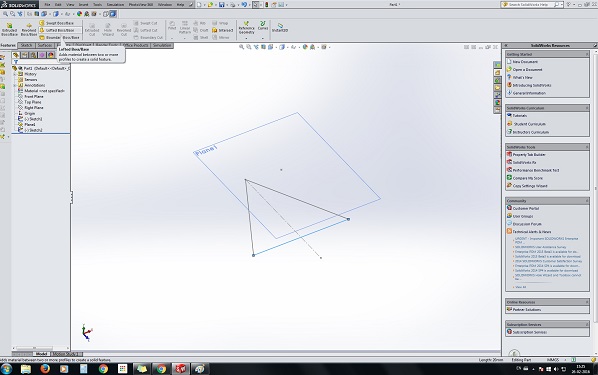Click the Windows Start button

click(x=6, y=369)
